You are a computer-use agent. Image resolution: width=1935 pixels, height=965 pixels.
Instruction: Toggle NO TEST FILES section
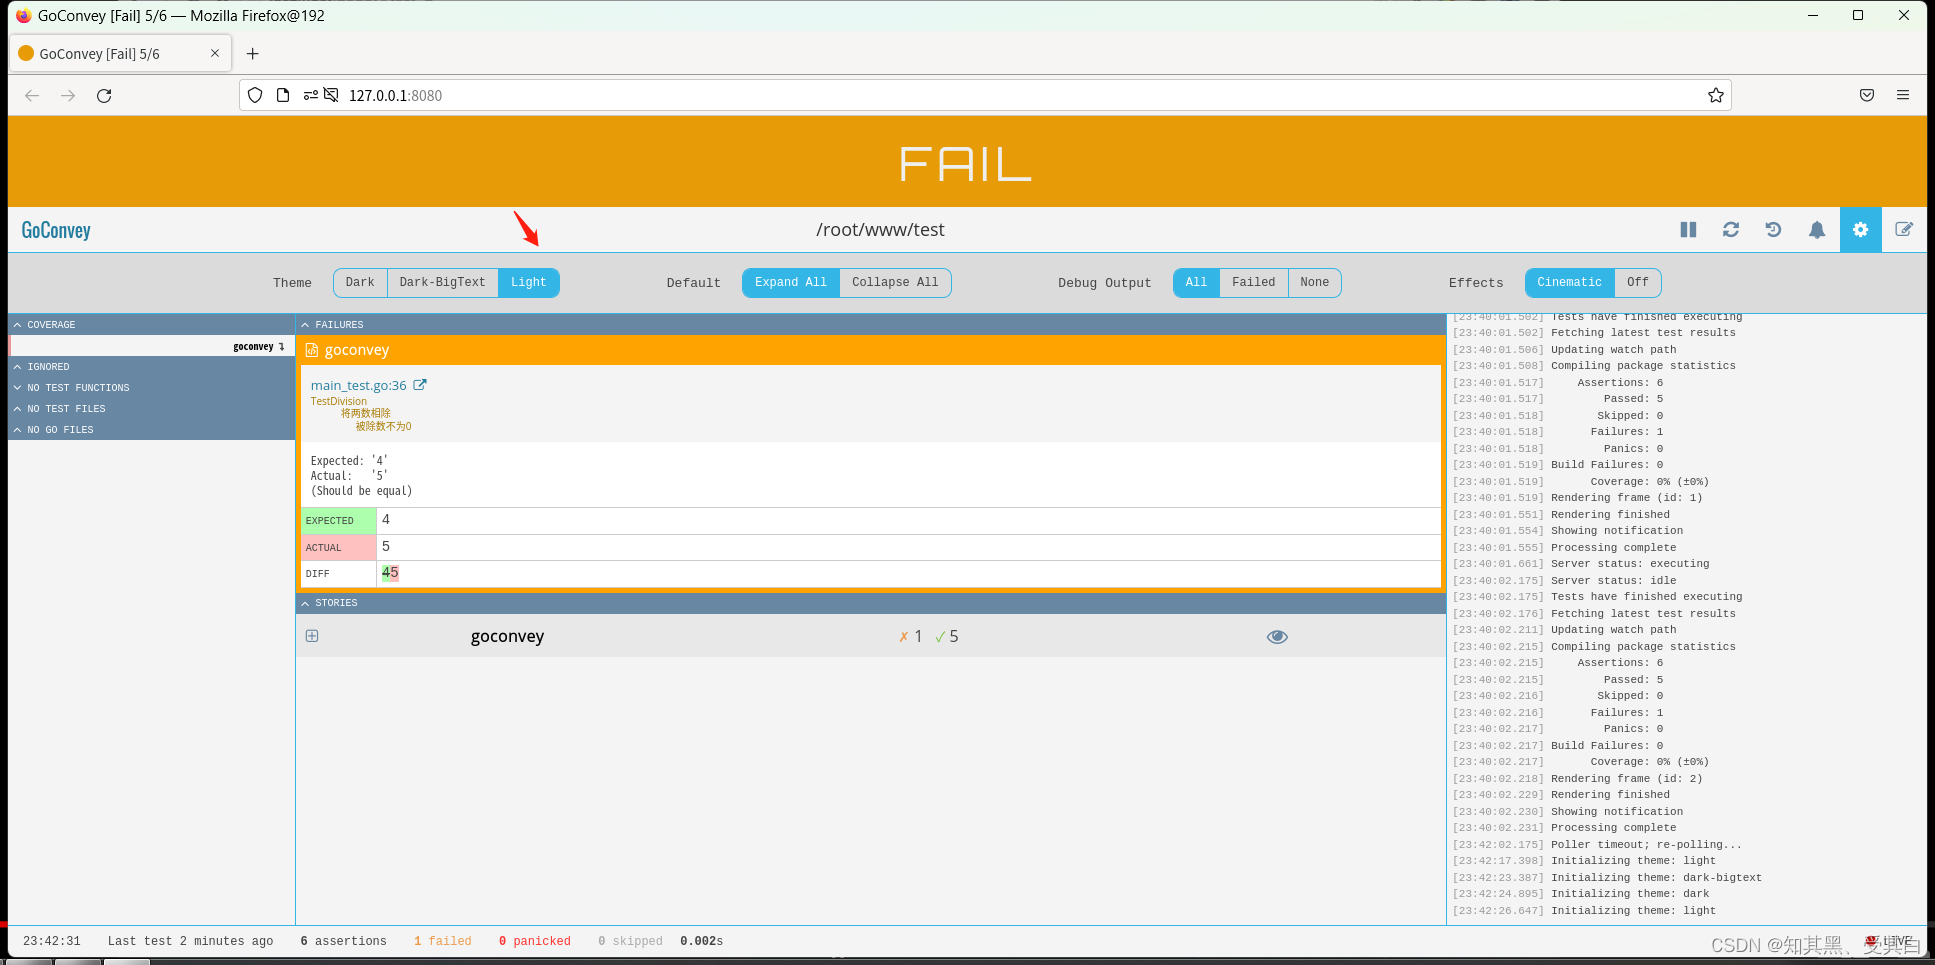(x=152, y=409)
